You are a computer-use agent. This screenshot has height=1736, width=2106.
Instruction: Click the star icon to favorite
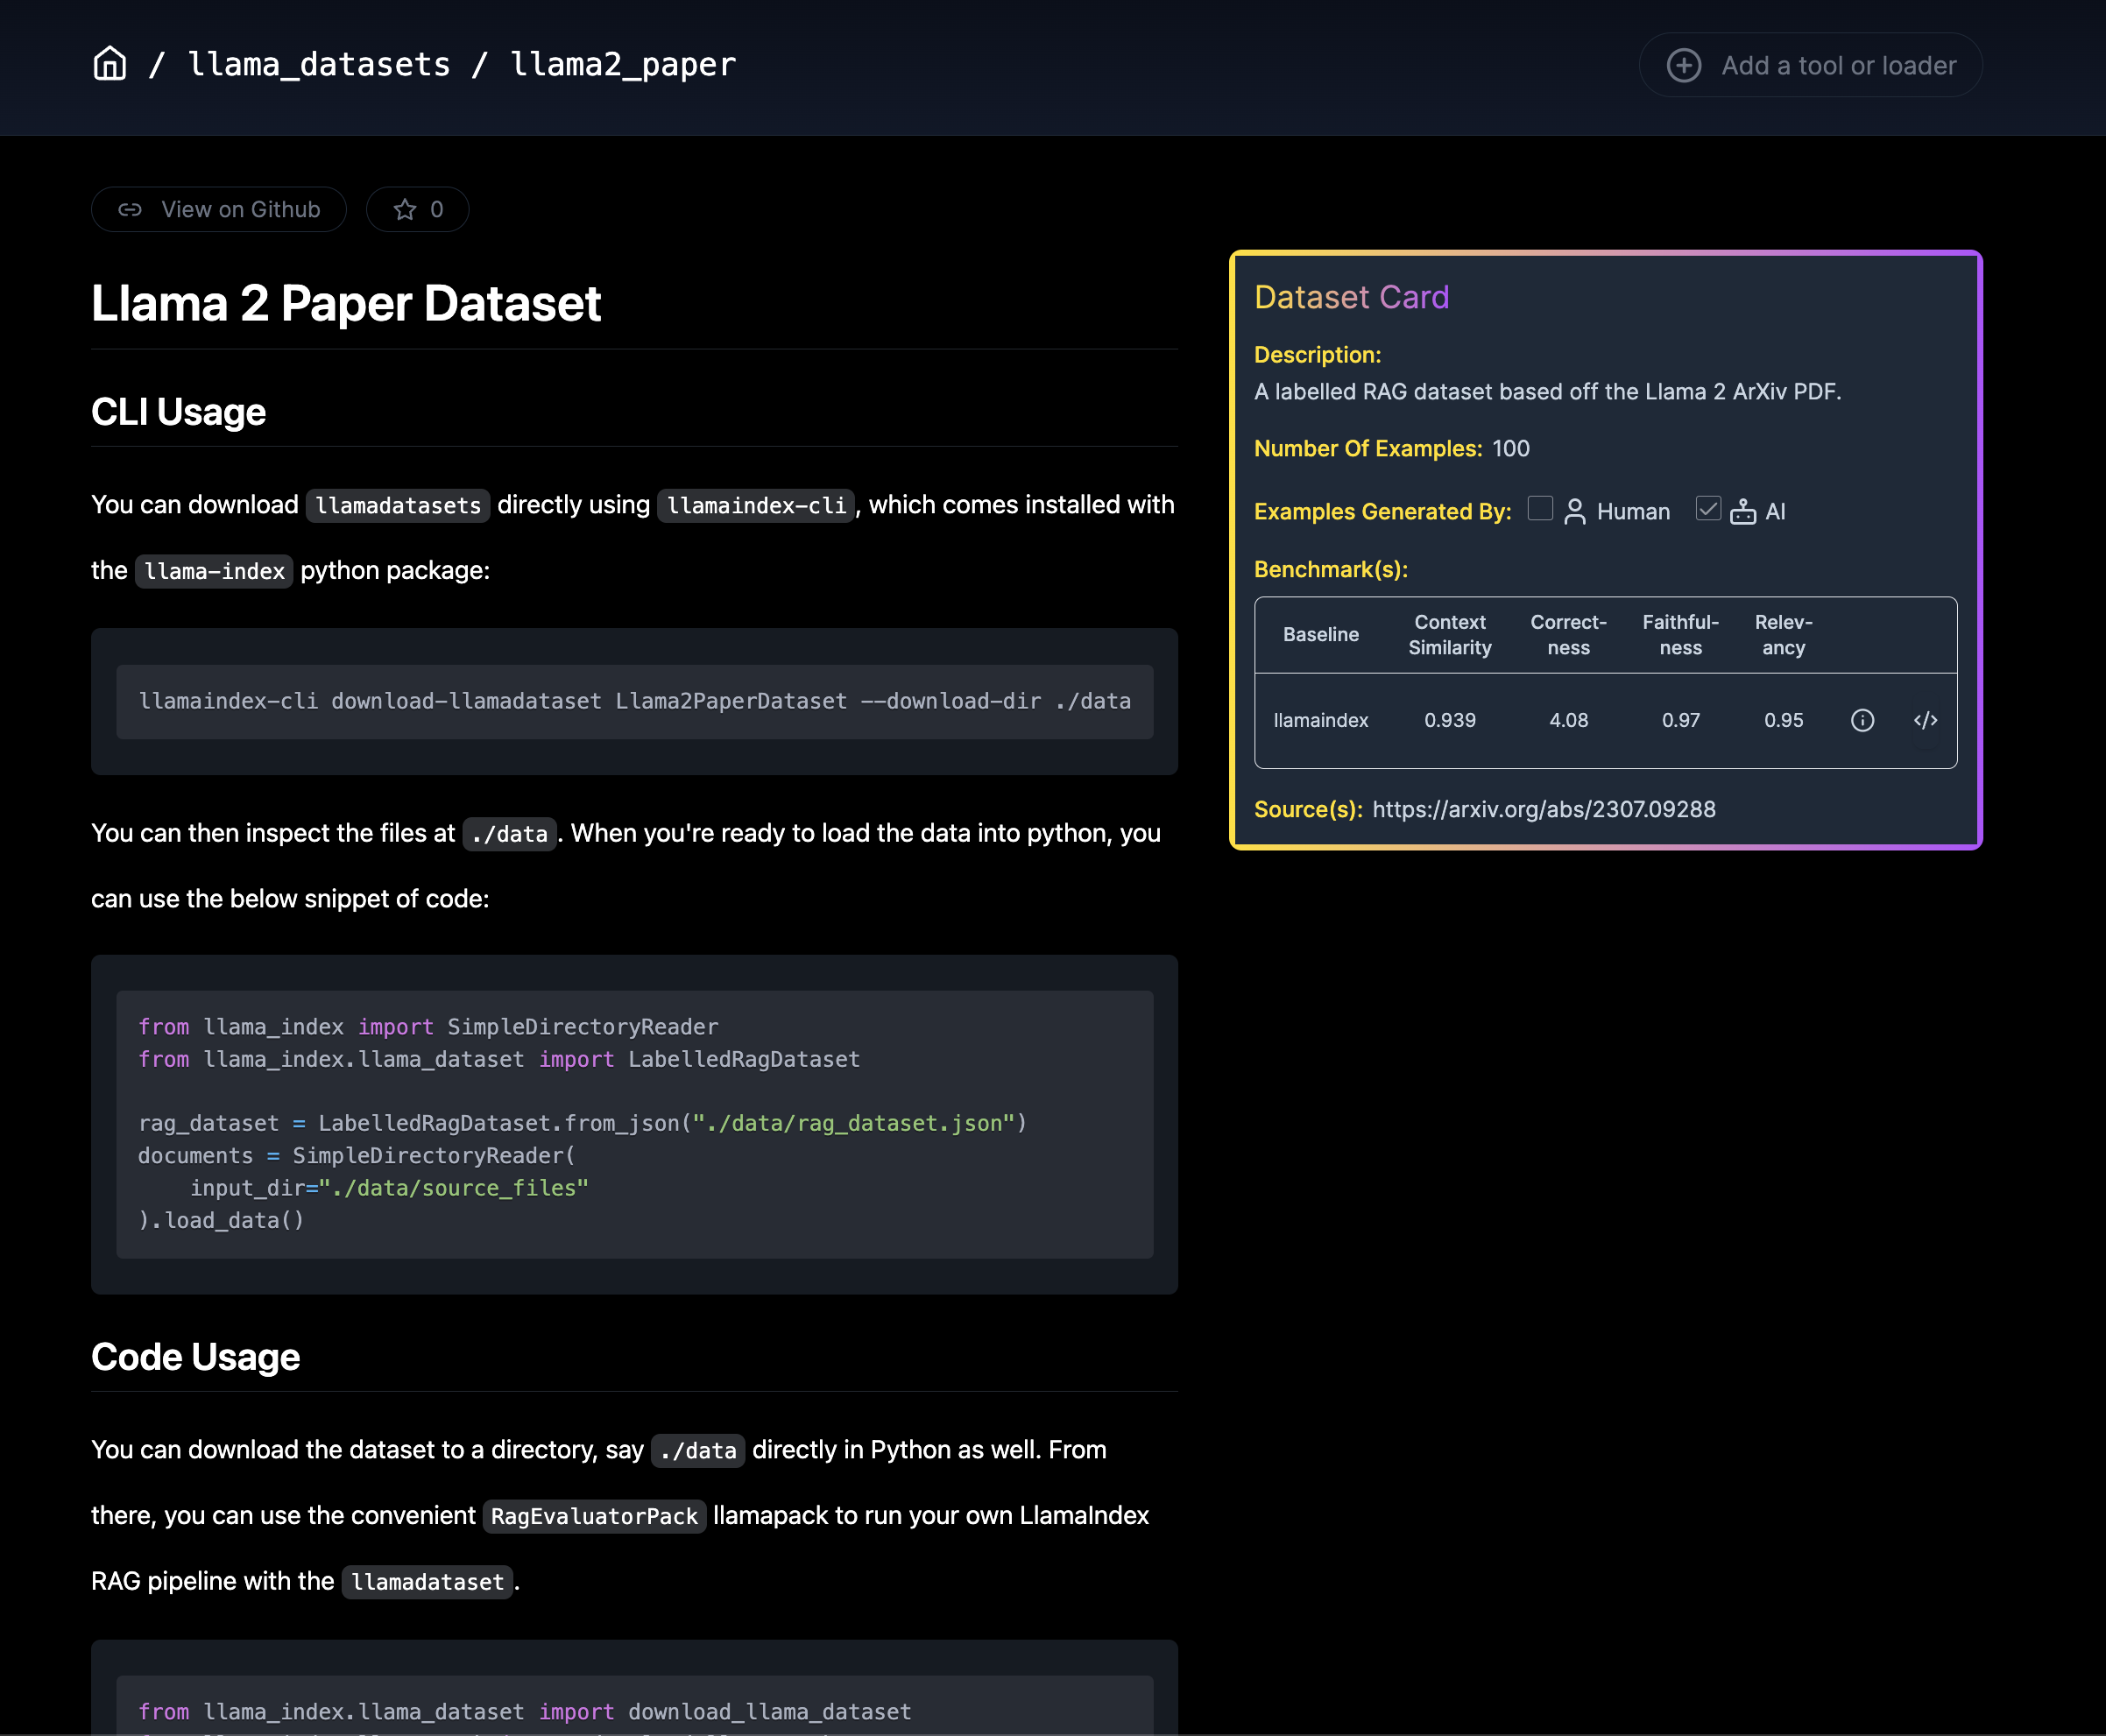click(404, 210)
